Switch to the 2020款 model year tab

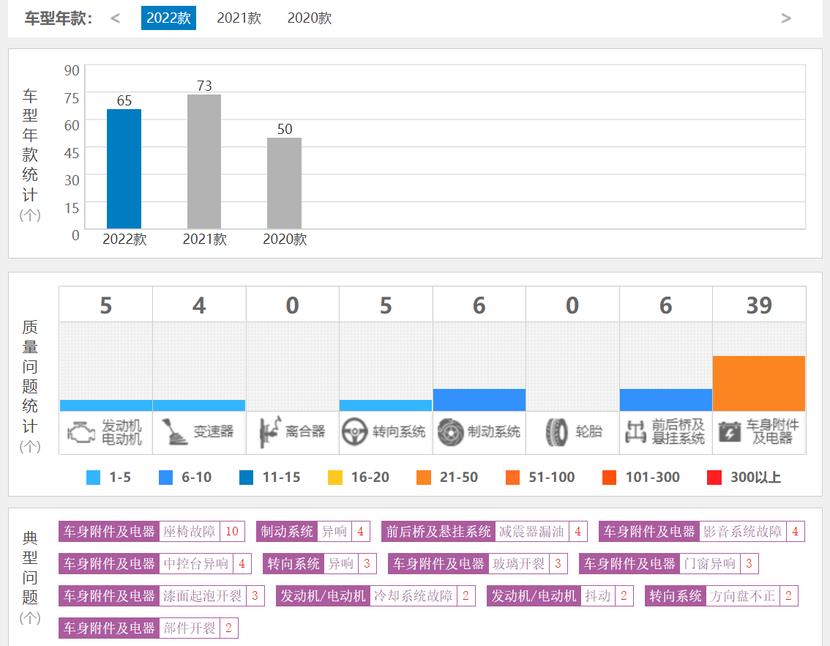[309, 18]
